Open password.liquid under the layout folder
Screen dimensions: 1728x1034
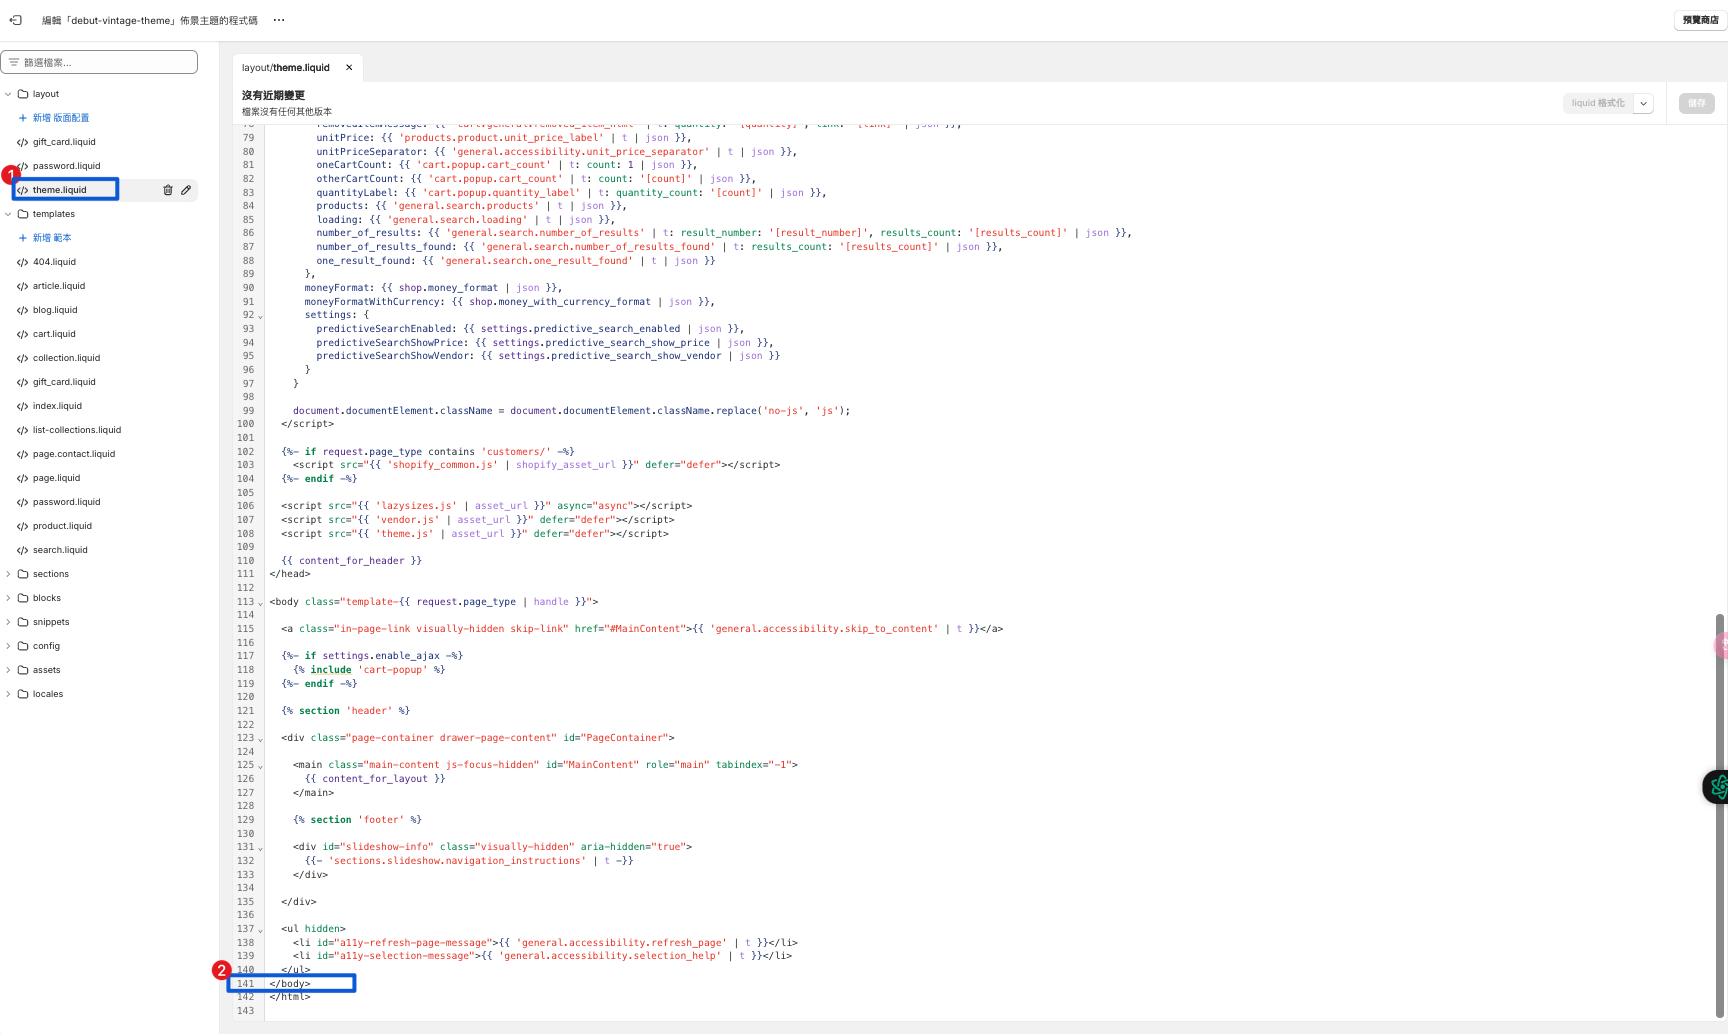[66, 166]
